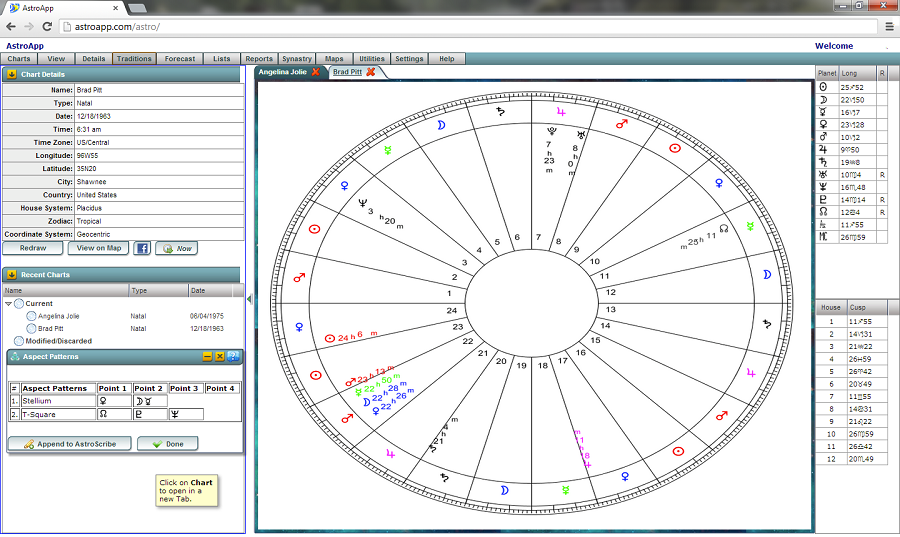Close the Brad Pitt tab red X

pyautogui.click(x=371, y=72)
